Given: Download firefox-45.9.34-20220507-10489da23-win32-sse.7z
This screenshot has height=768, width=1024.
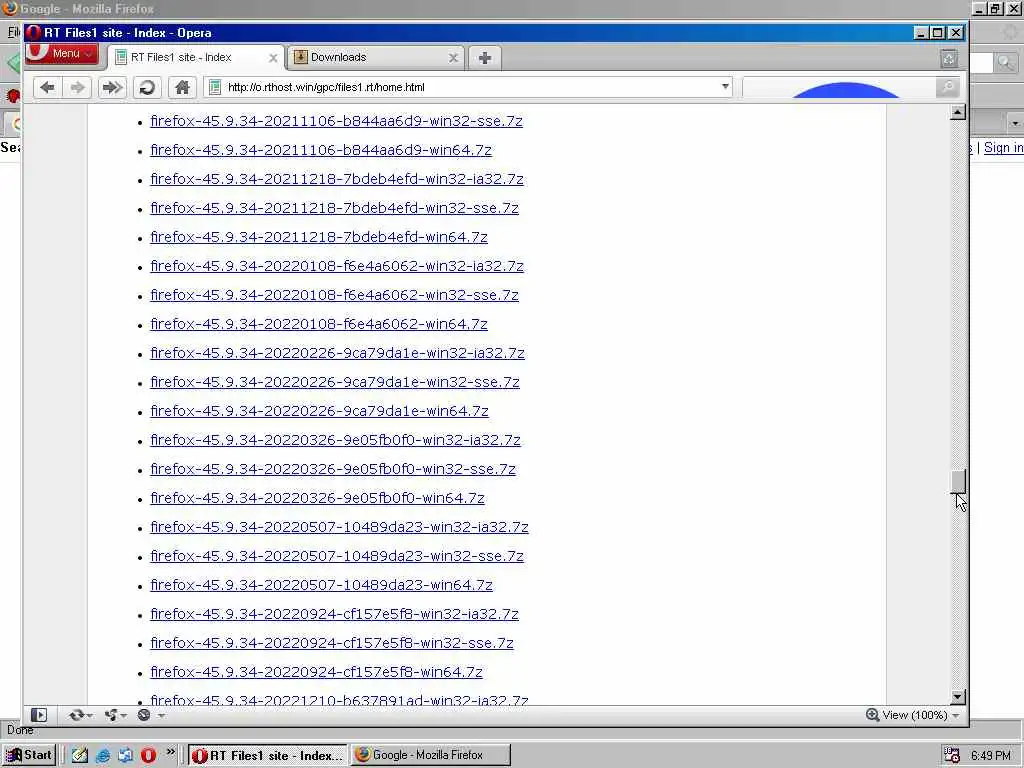Looking at the screenshot, I should point(337,556).
